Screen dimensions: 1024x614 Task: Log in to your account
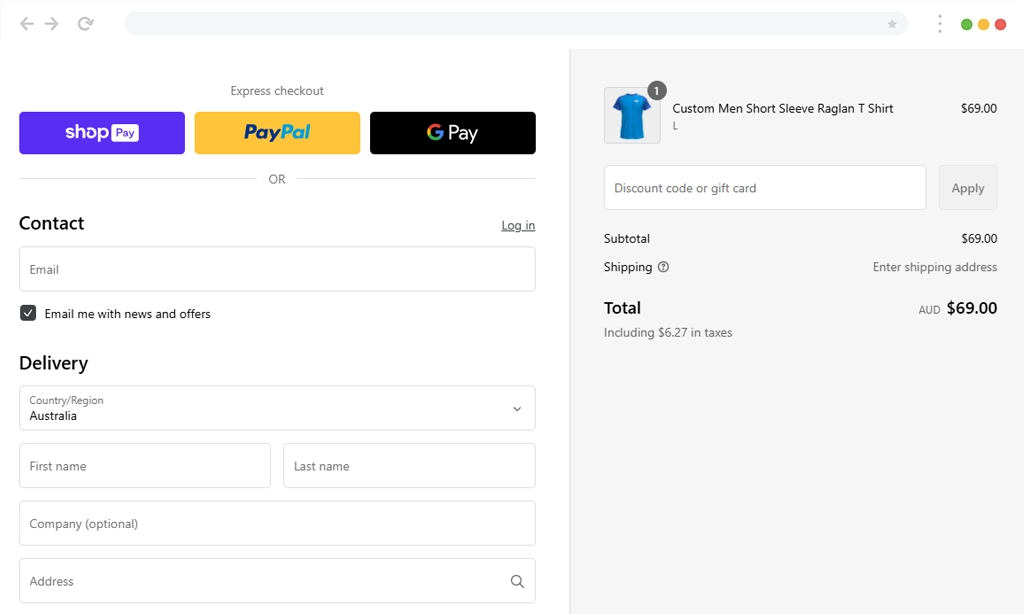[518, 225]
